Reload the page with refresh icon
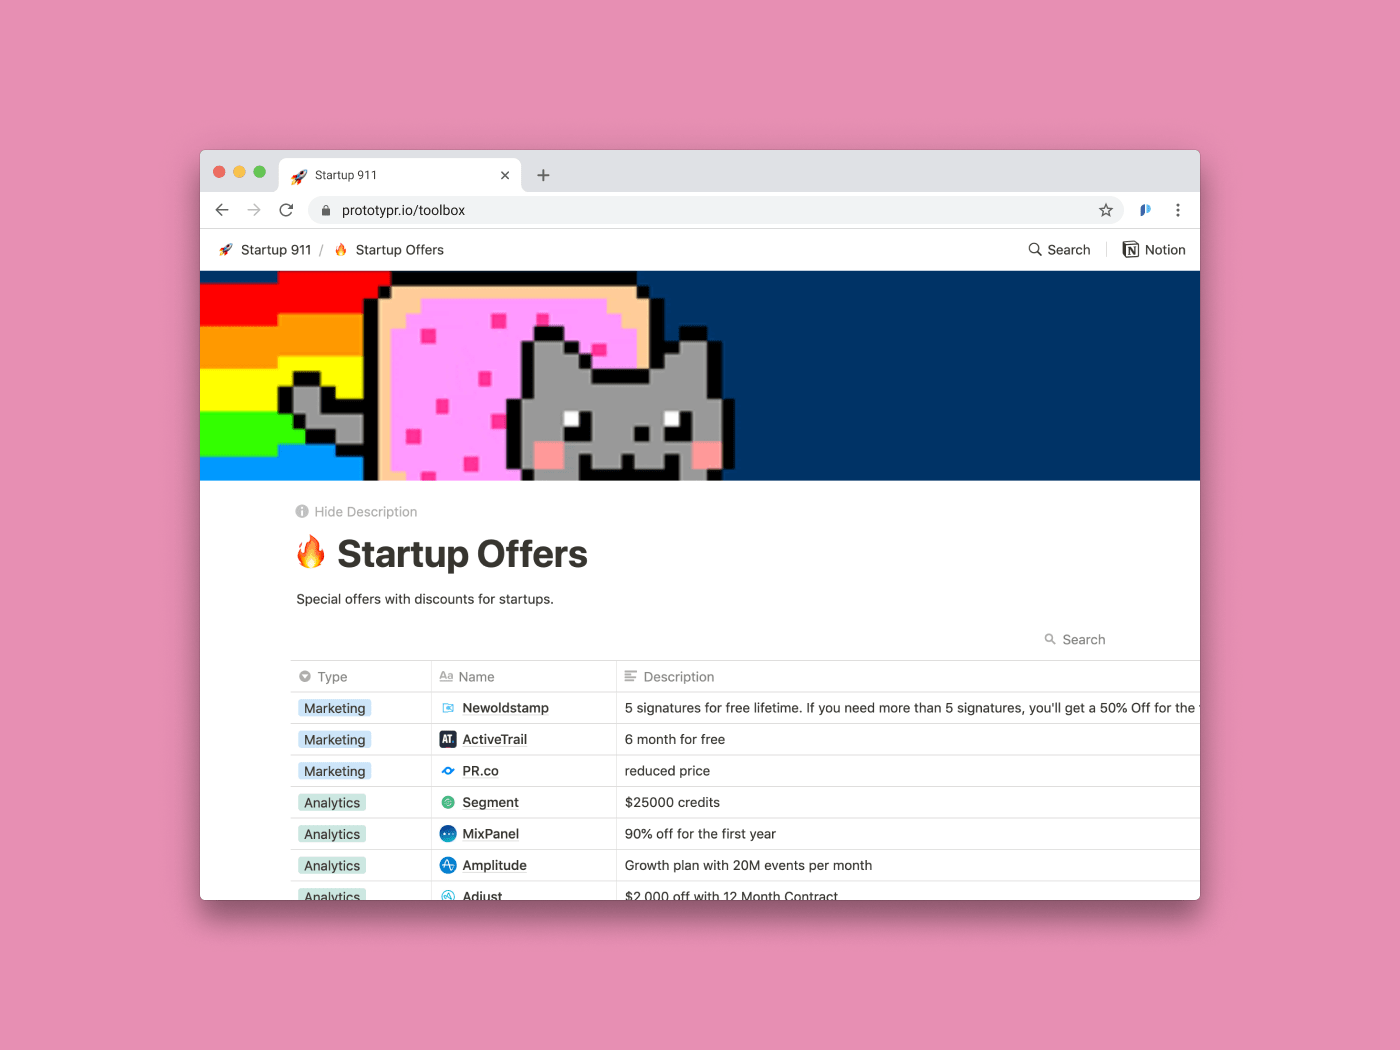This screenshot has height=1050, width=1400. [286, 210]
